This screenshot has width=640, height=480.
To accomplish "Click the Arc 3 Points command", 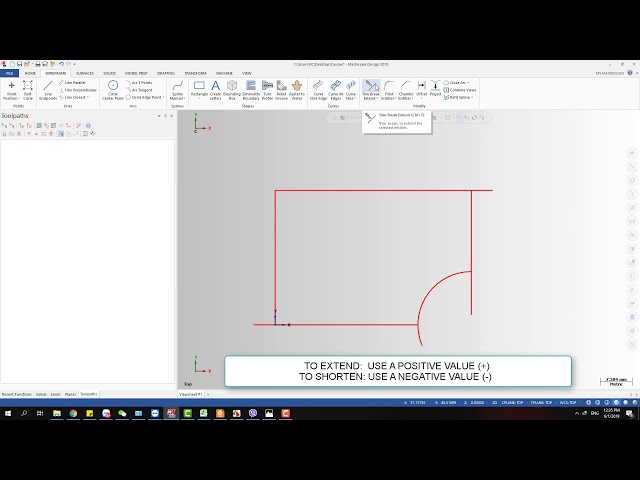I will pos(139,82).
